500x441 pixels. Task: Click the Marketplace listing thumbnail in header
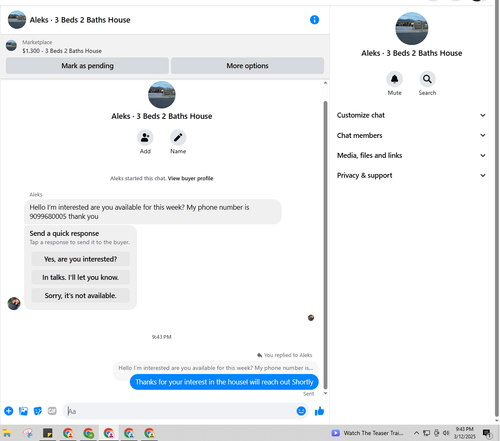click(x=11, y=46)
